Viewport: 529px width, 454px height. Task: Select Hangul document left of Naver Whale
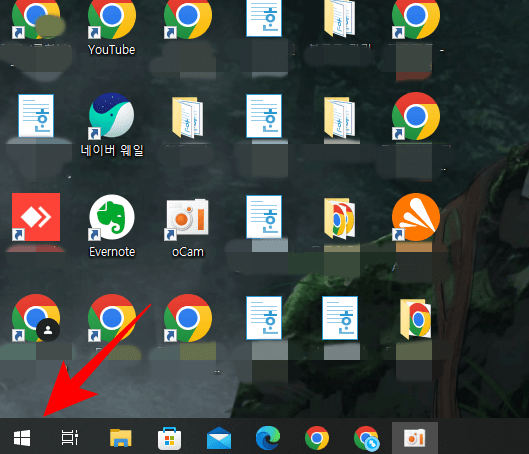click(36, 116)
